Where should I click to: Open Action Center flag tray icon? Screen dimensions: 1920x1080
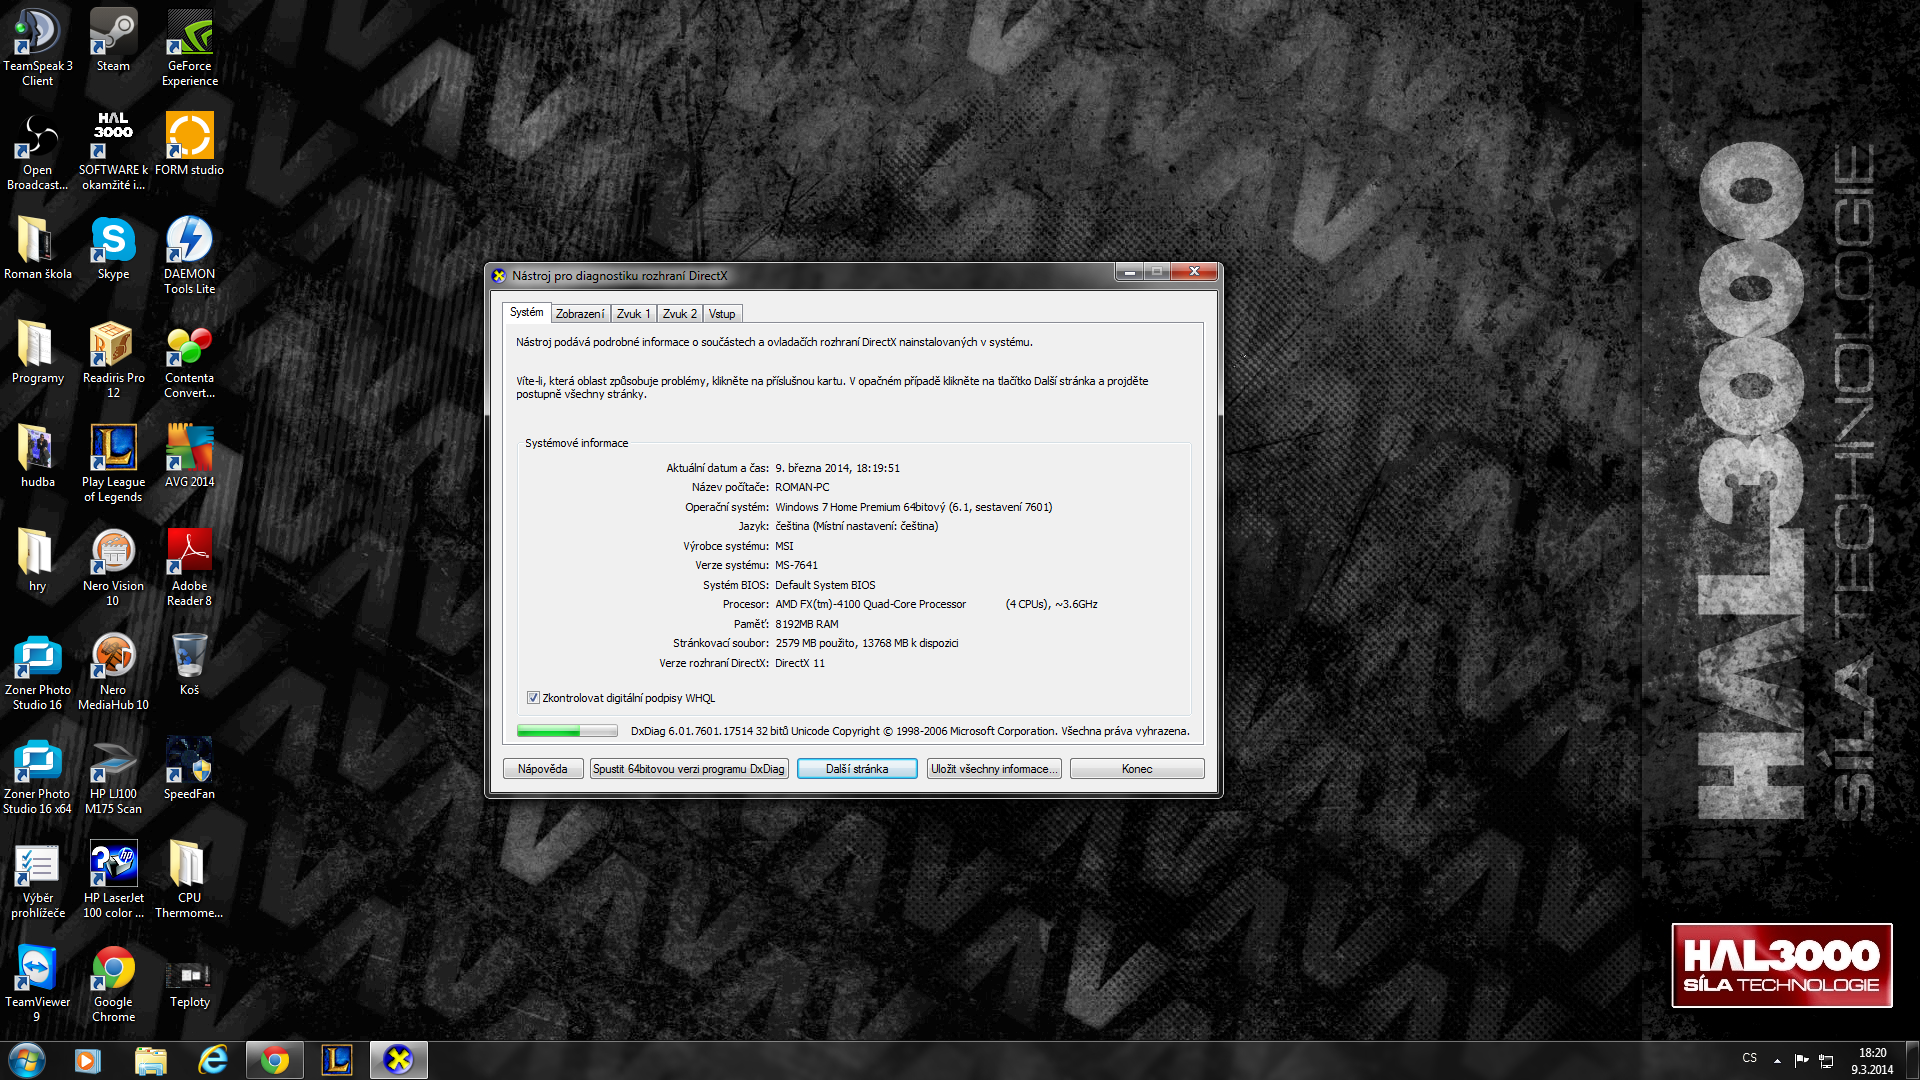click(x=1801, y=1061)
